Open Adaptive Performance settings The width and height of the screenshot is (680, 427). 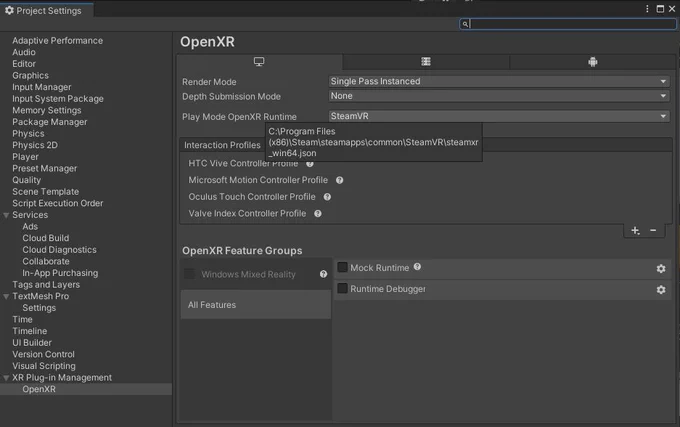pos(57,41)
